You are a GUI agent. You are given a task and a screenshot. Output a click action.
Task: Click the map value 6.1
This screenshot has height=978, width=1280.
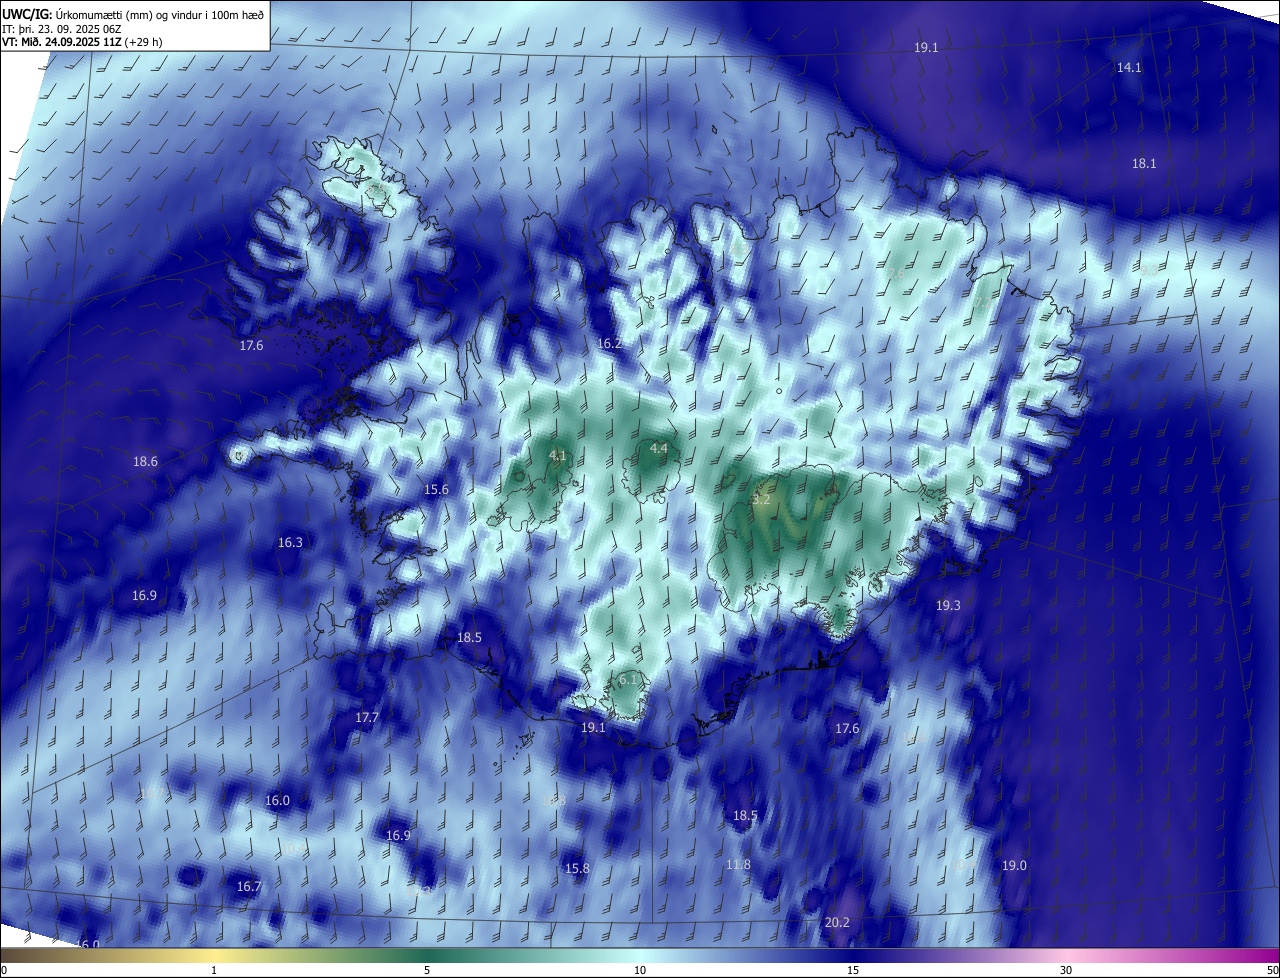click(628, 679)
